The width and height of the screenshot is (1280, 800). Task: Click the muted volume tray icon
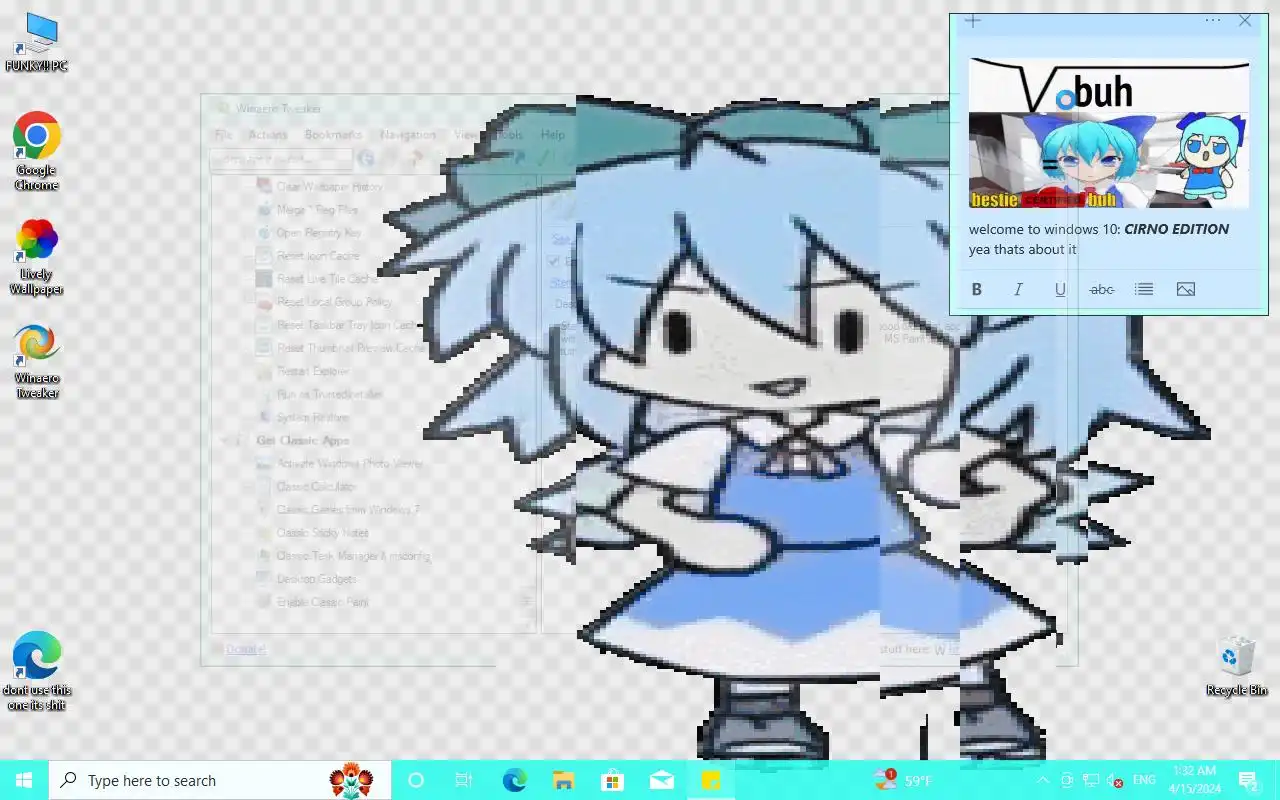click(x=1115, y=780)
